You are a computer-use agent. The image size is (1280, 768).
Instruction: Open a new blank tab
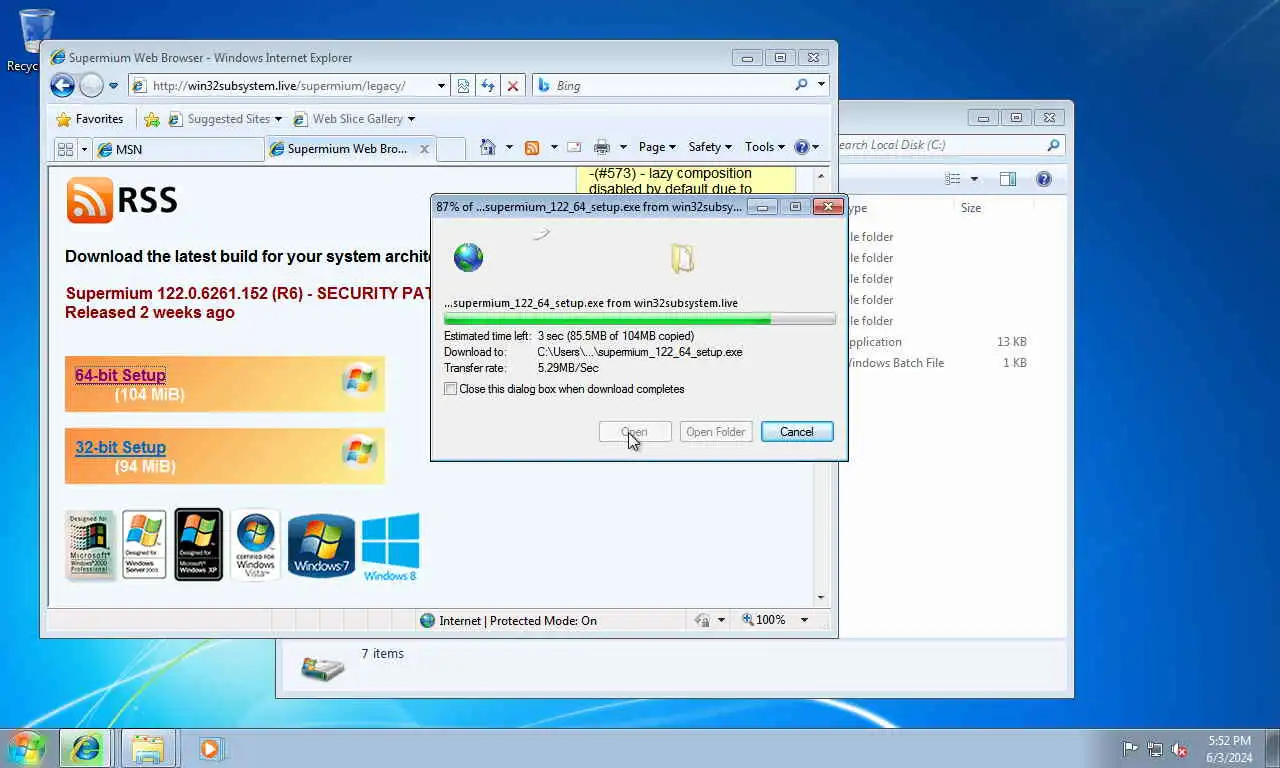click(451, 149)
